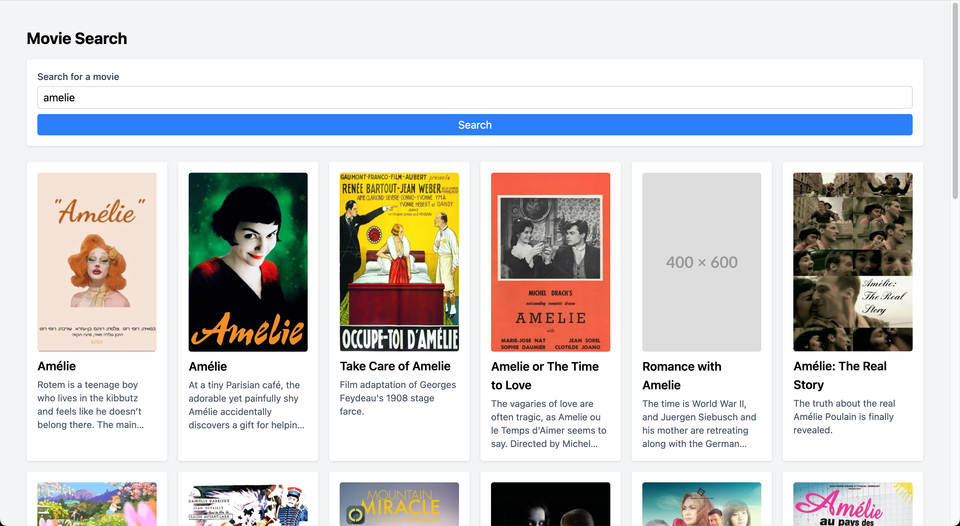Screen dimensions: 960x526
Task: Click the blue Search button
Action: tap(474, 125)
